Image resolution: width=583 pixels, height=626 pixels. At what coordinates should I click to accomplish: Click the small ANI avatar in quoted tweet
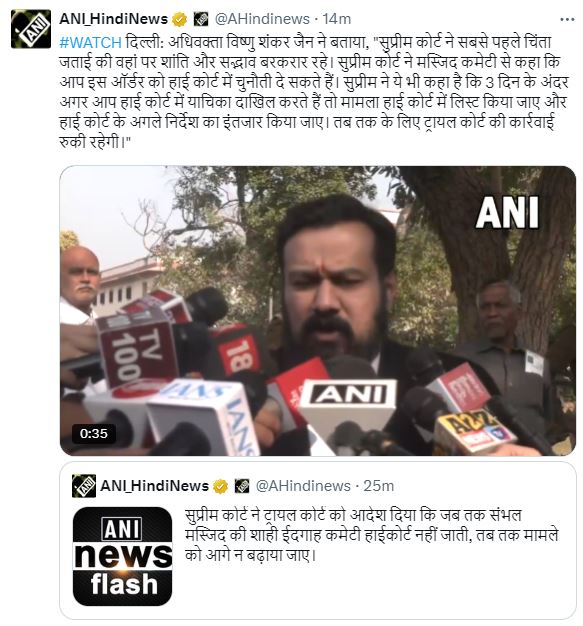[x=84, y=486]
